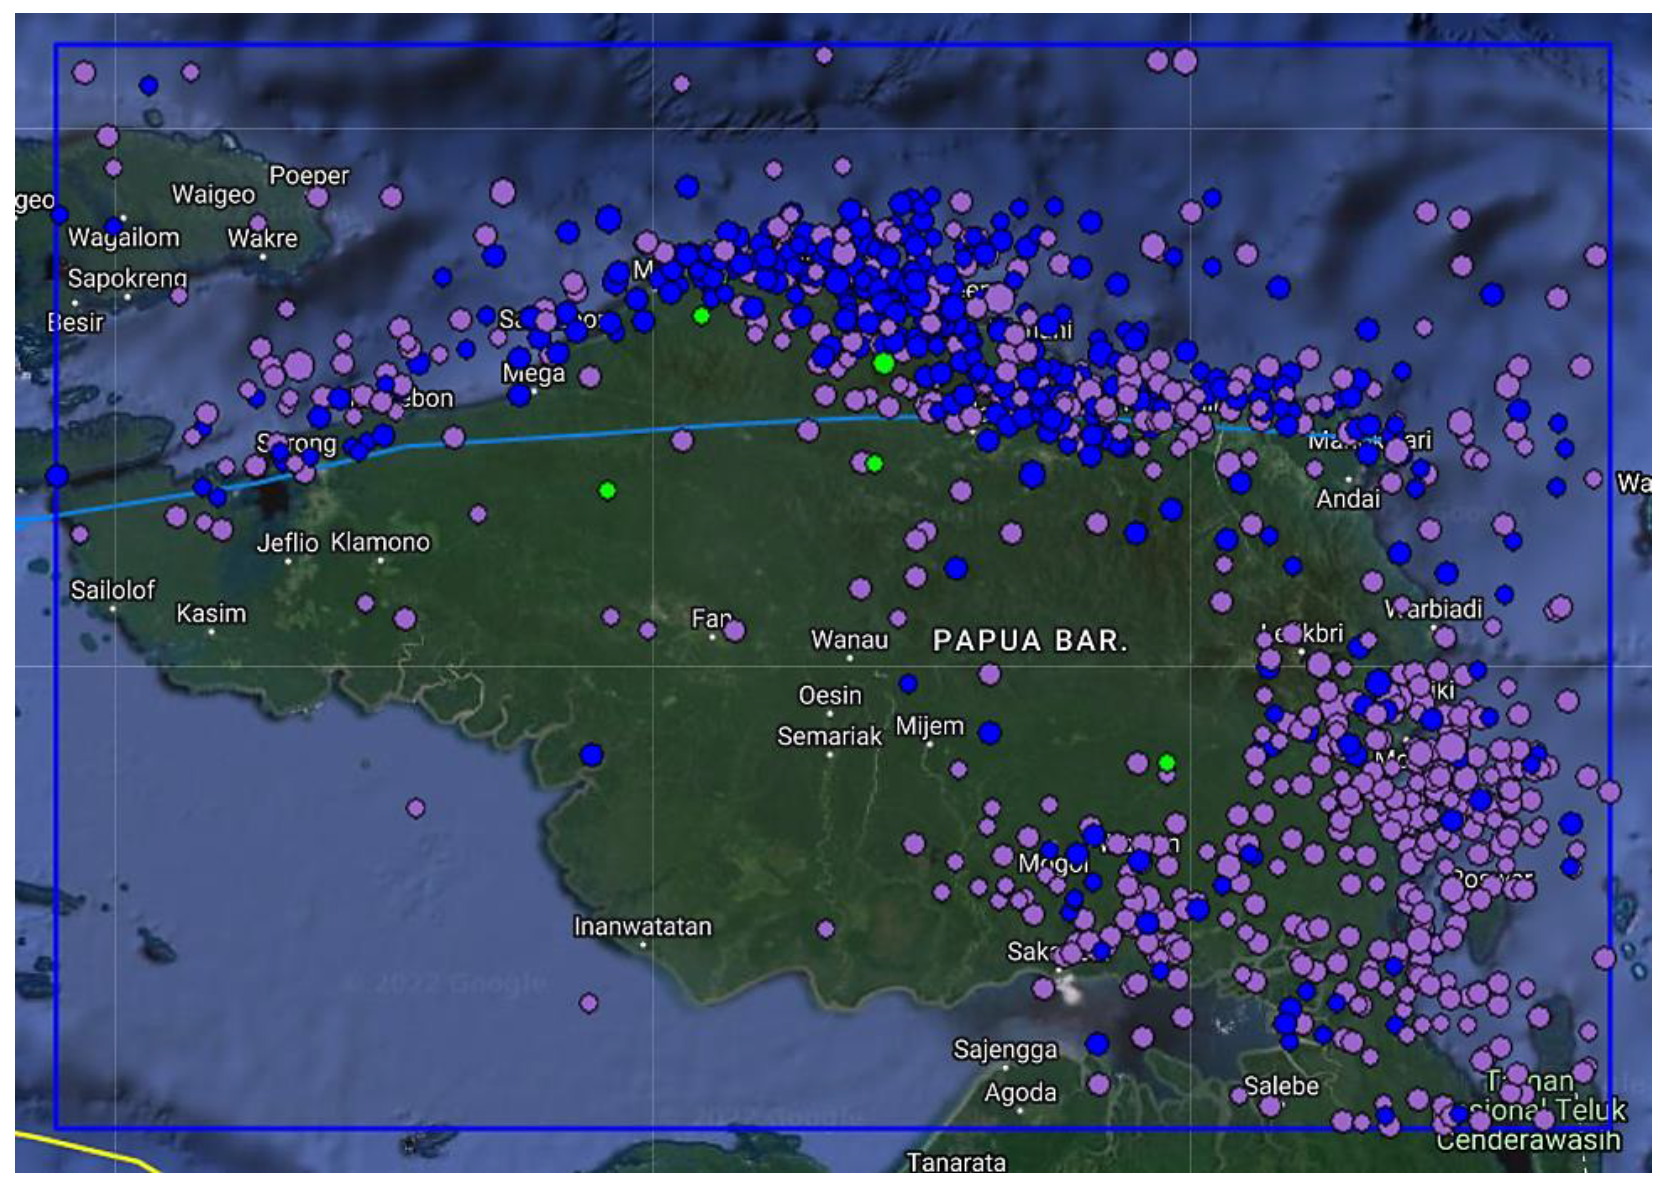The image size is (1660, 1184).
Task: Select the Sapokreng place label
Action: click(x=127, y=278)
